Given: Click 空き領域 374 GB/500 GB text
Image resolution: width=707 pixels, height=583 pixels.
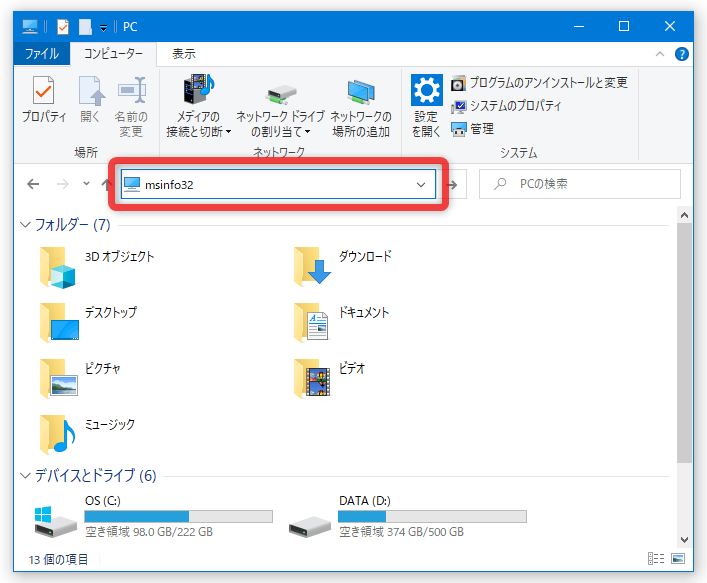Looking at the screenshot, I should pyautogui.click(x=401, y=532).
